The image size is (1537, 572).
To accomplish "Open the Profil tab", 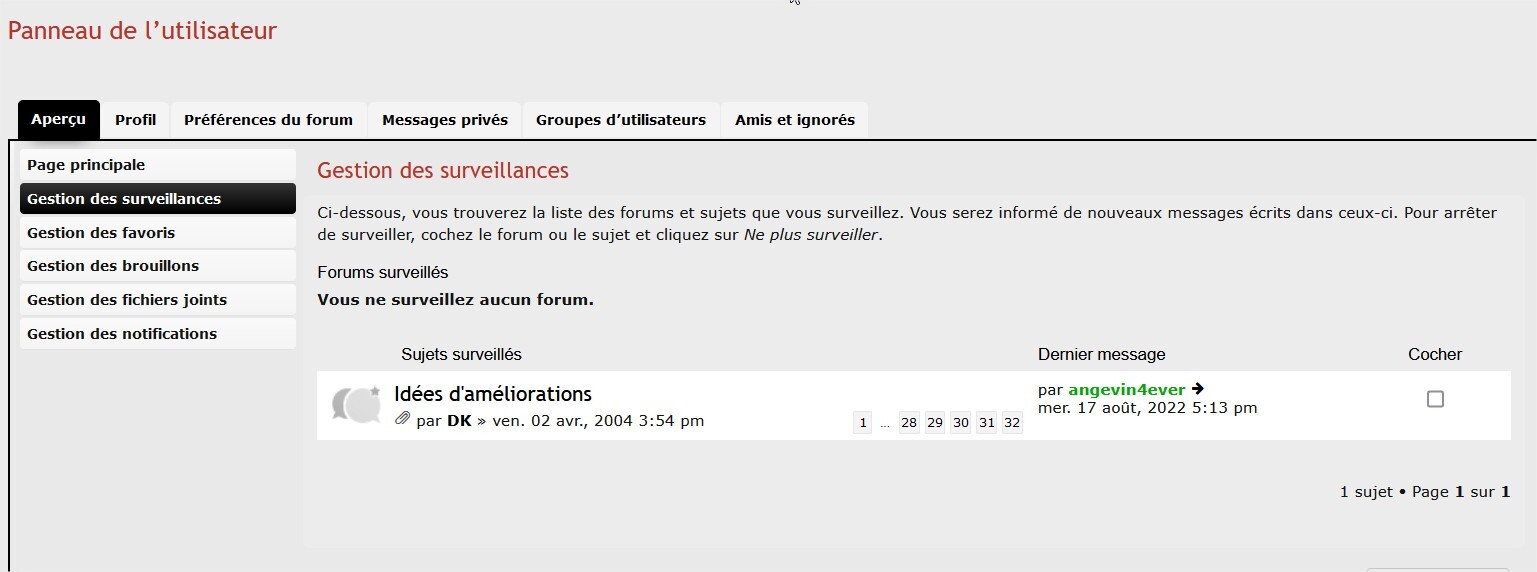I will (x=135, y=120).
